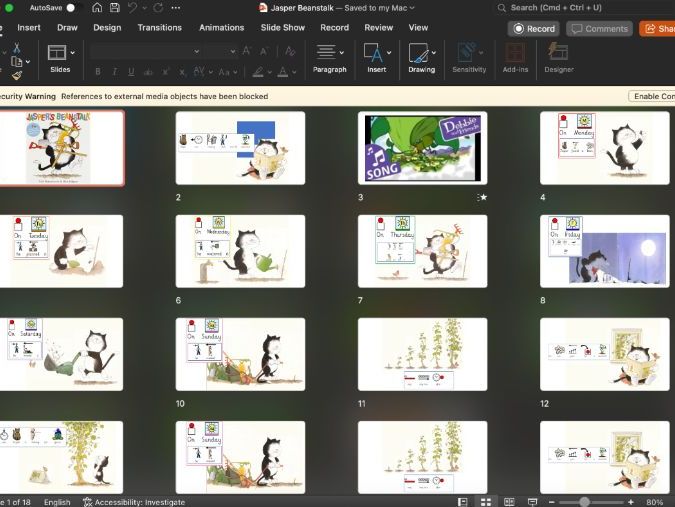Viewport: 675px width, 507px height.
Task: Click the Home icon in title bar
Action: 97,8
